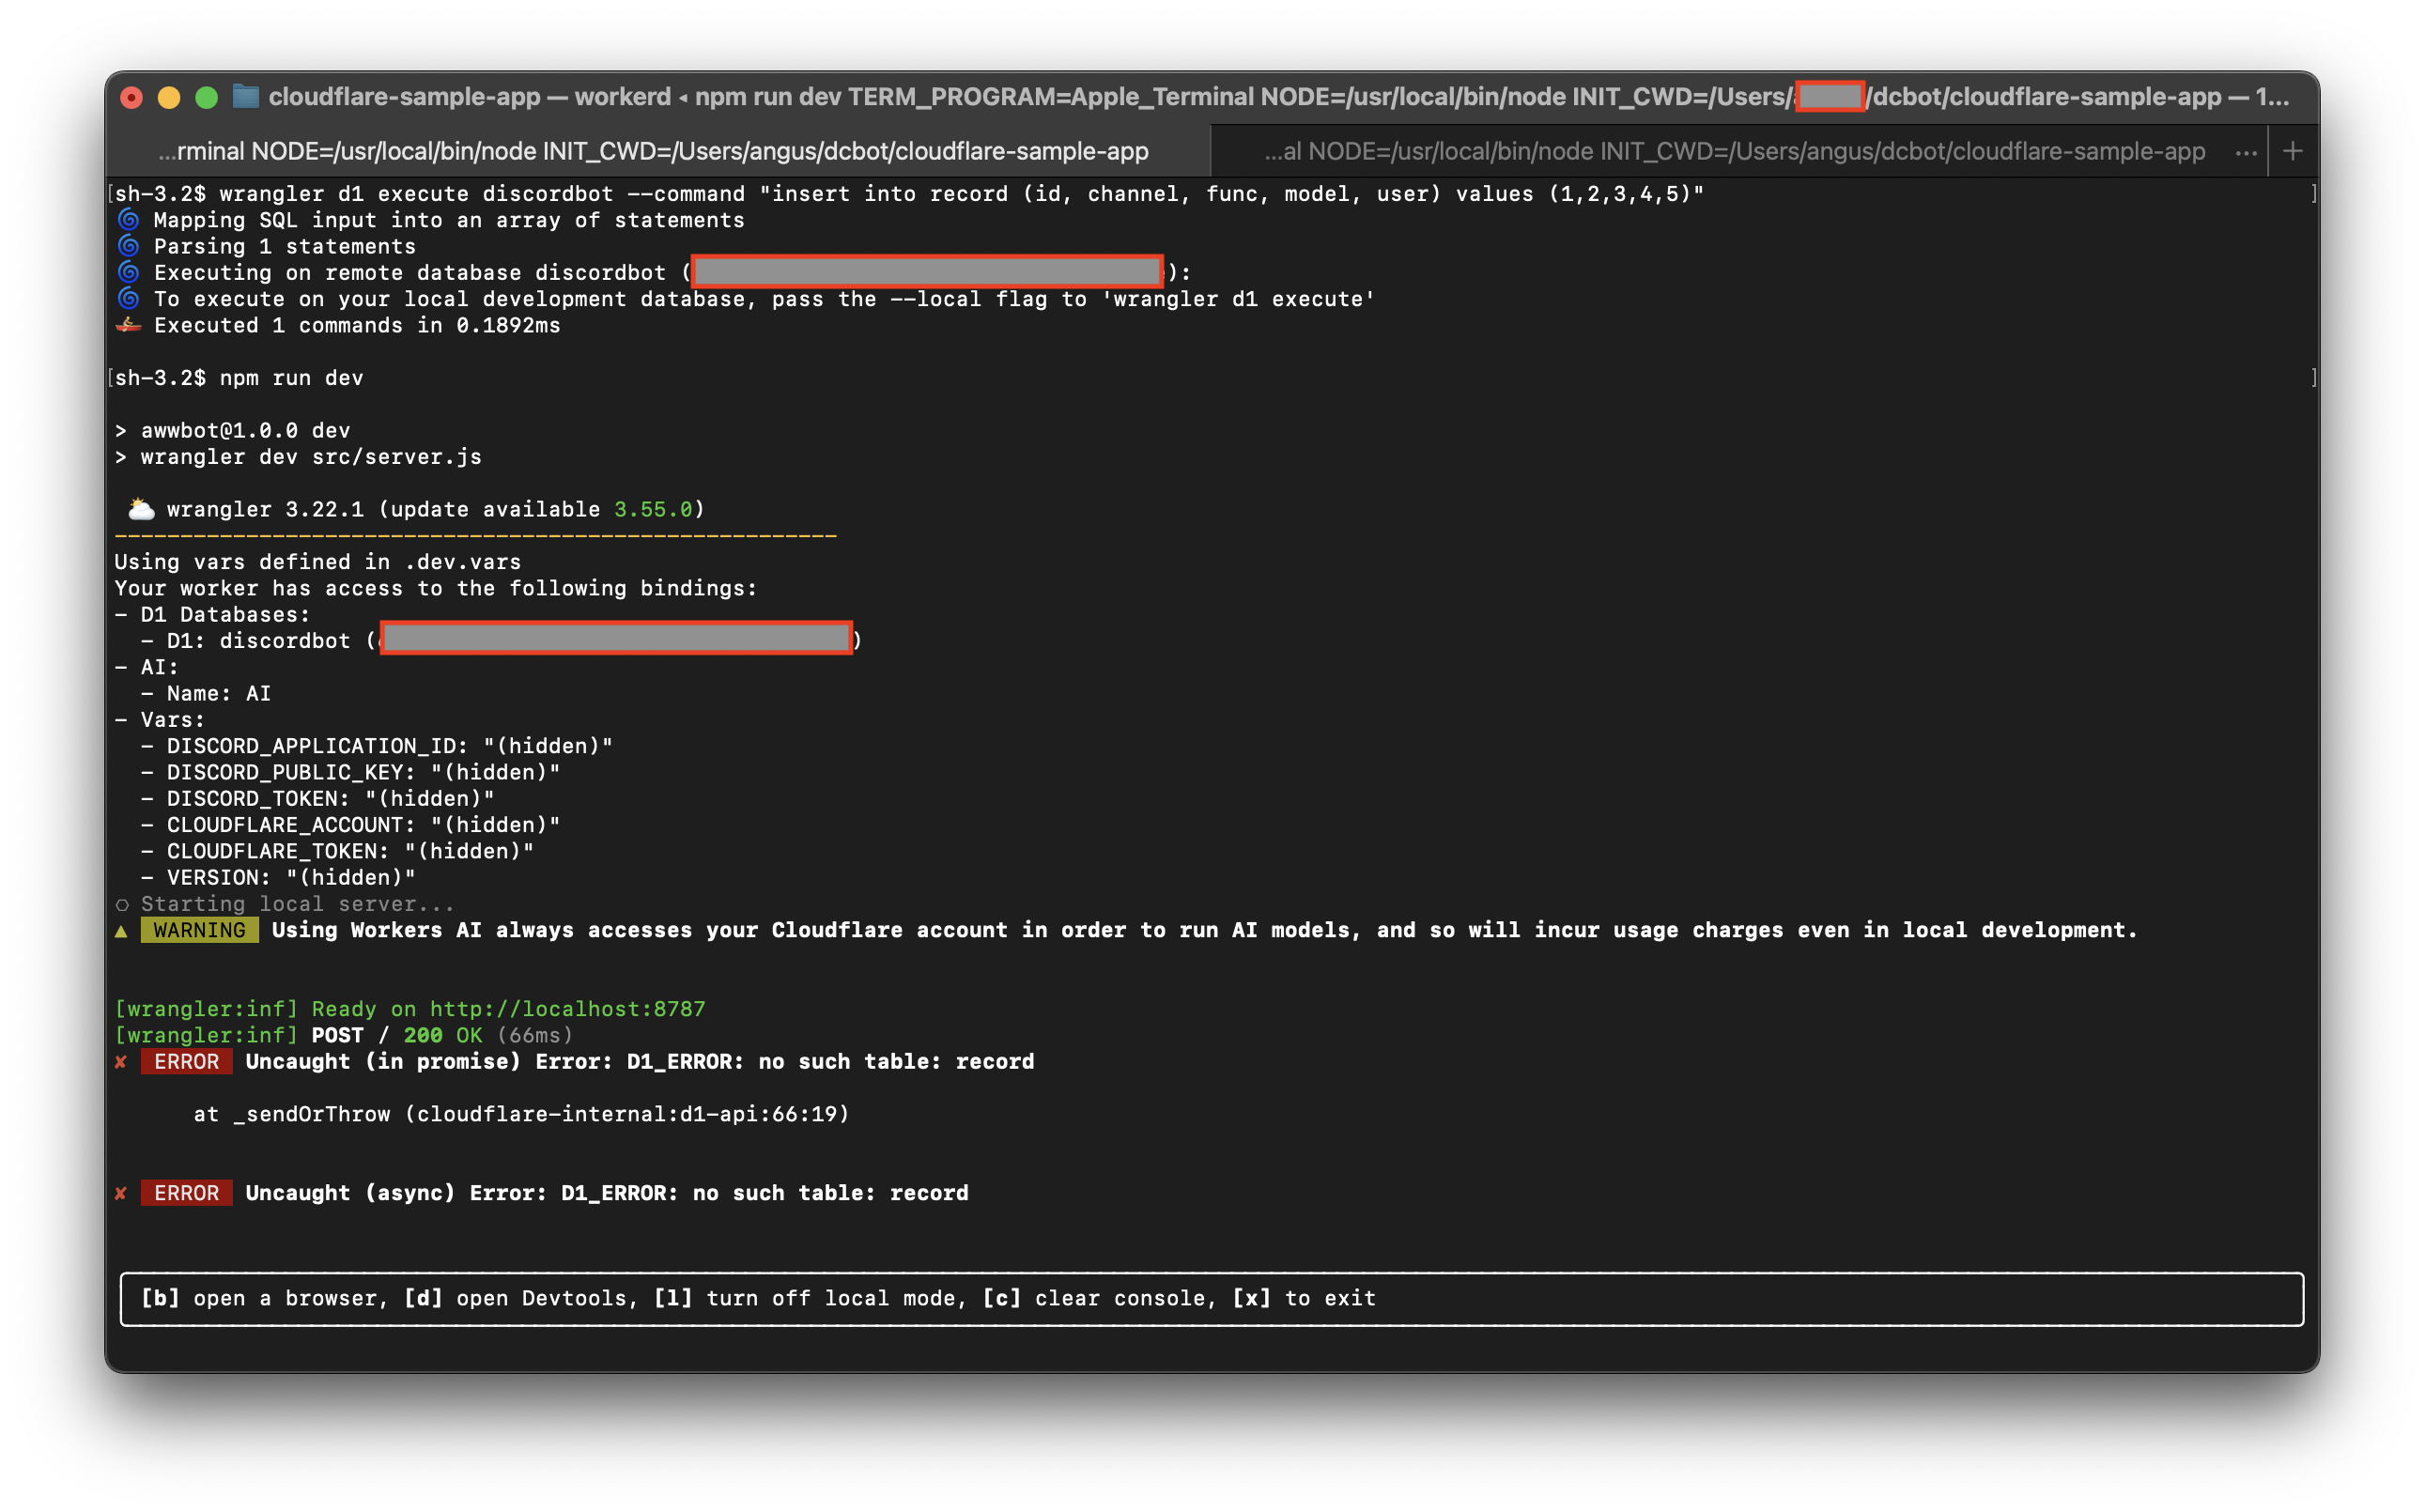2425x1512 pixels.
Task: Click the back chevron in the title bar
Action: coord(683,97)
